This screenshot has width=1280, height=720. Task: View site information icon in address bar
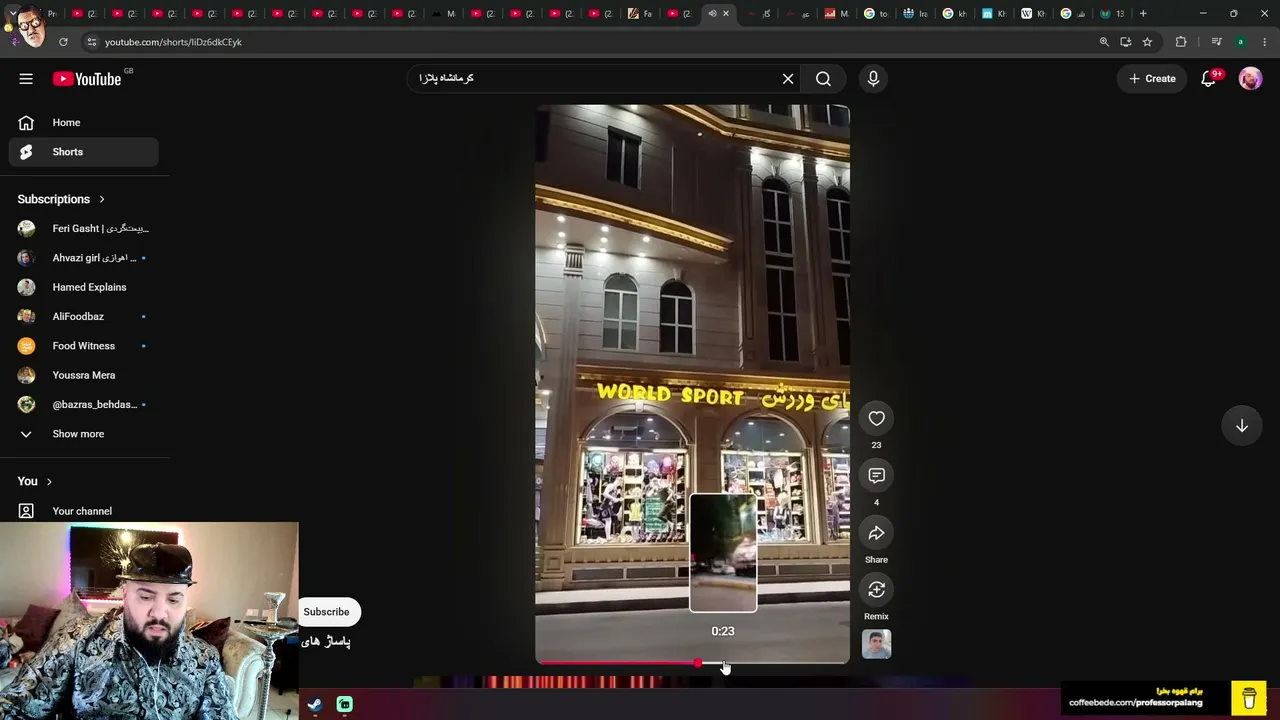[92, 42]
